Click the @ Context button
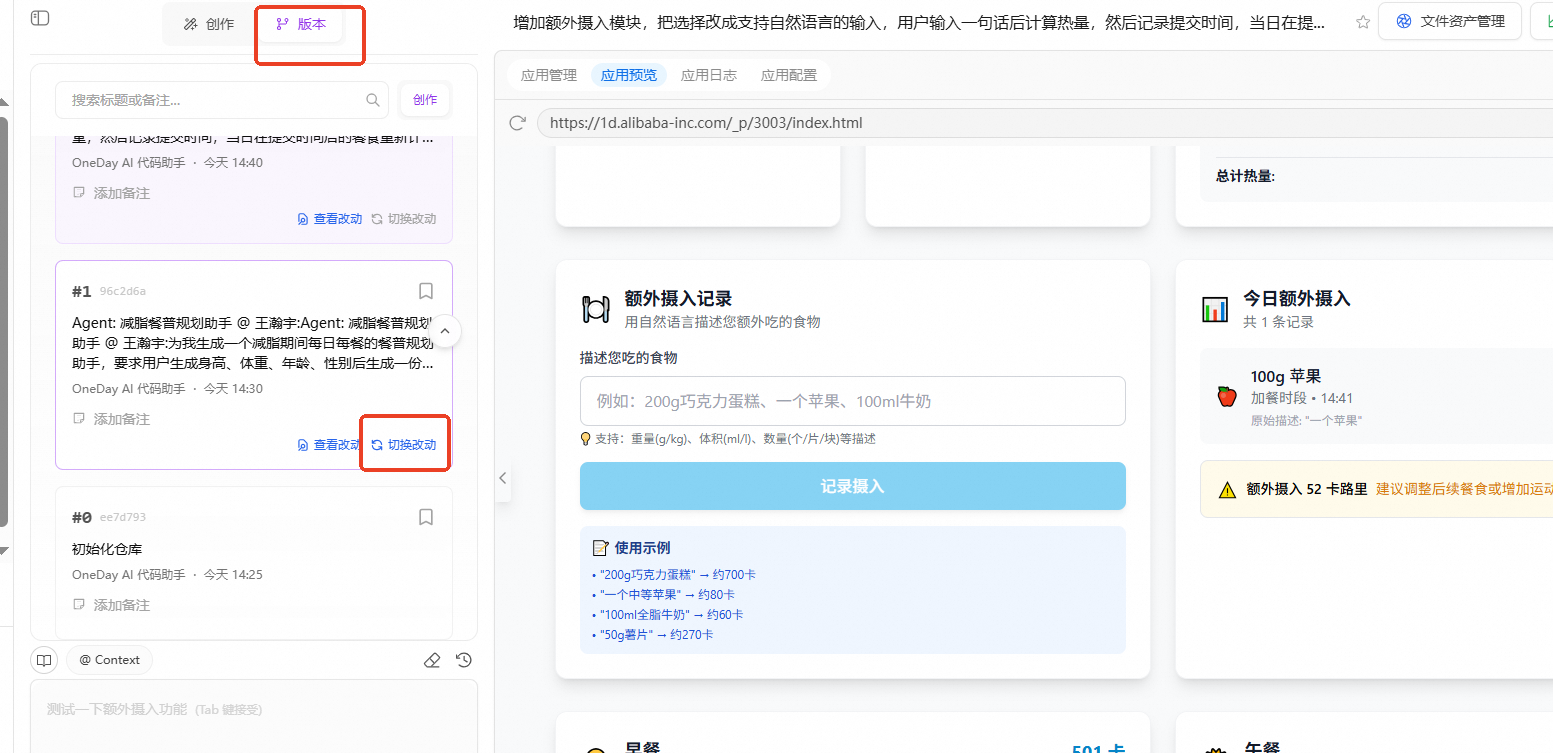The height and width of the screenshot is (753, 1553). tap(110, 660)
